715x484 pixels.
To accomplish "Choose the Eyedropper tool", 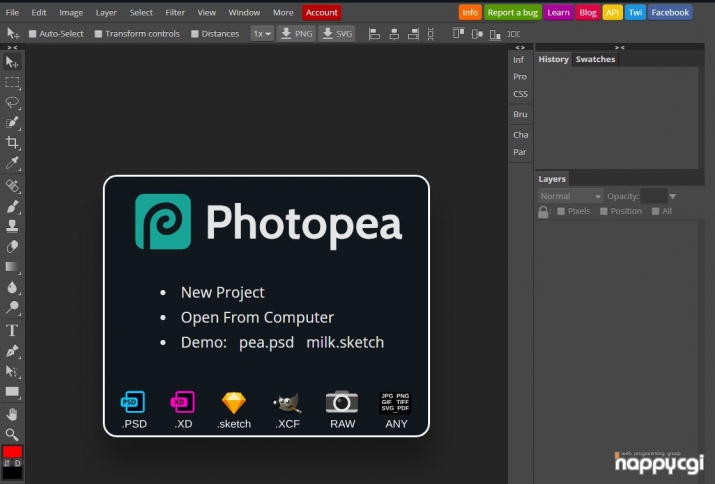I will [x=12, y=163].
